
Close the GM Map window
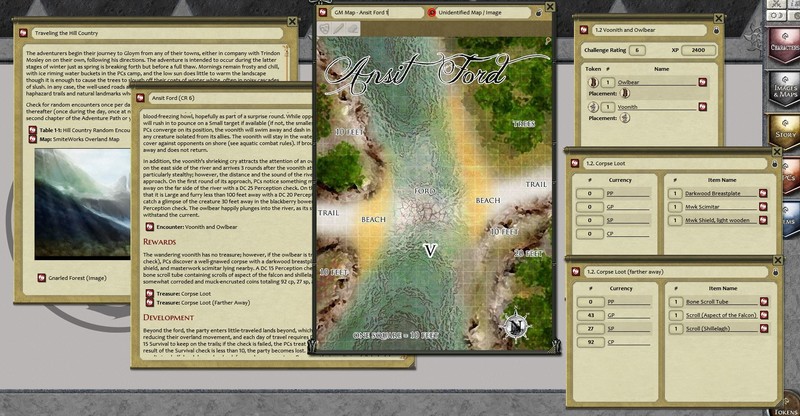click(549, 7)
